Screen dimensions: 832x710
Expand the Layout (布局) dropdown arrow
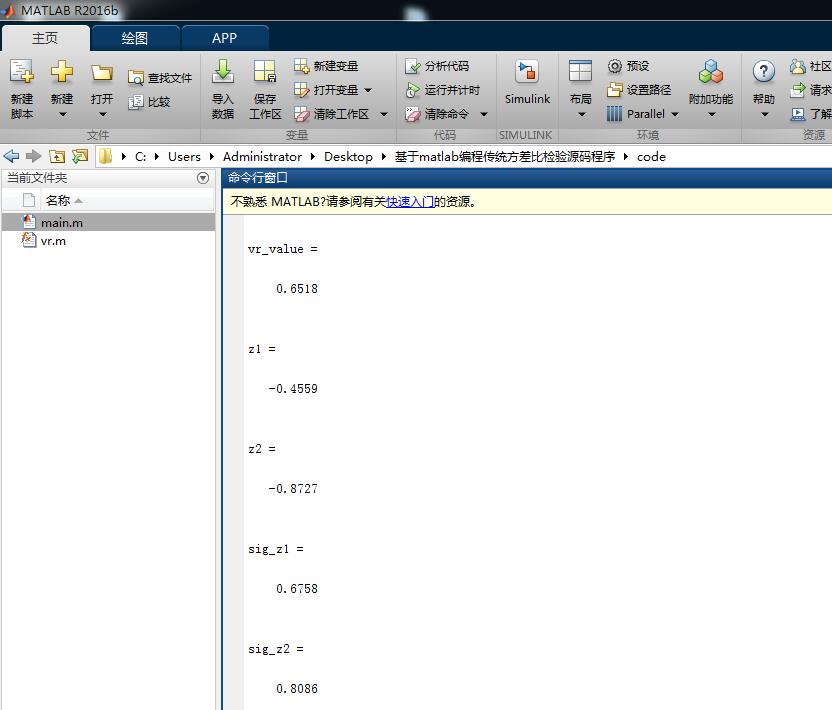click(x=581, y=114)
